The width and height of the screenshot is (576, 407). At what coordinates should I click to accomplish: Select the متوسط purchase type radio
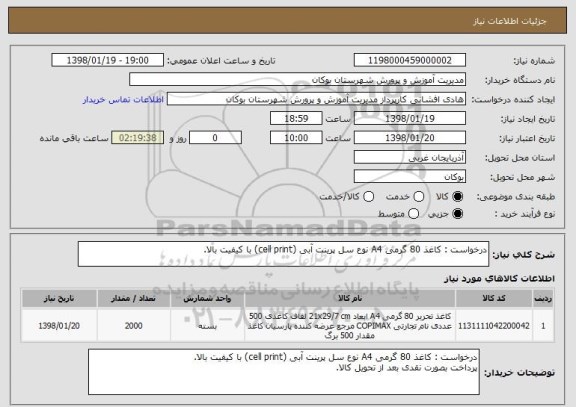pos(413,214)
